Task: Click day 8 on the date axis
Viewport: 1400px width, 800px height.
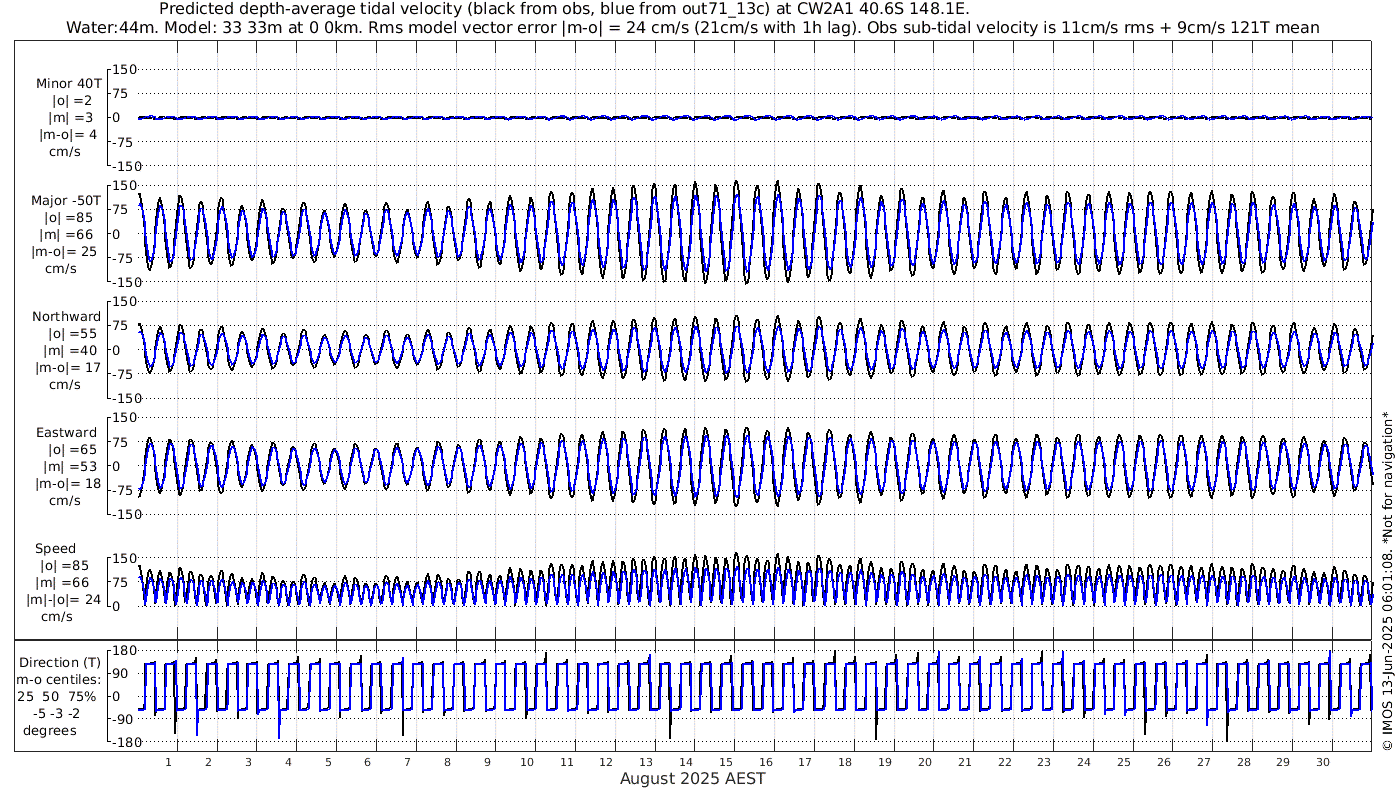Action: tap(447, 762)
